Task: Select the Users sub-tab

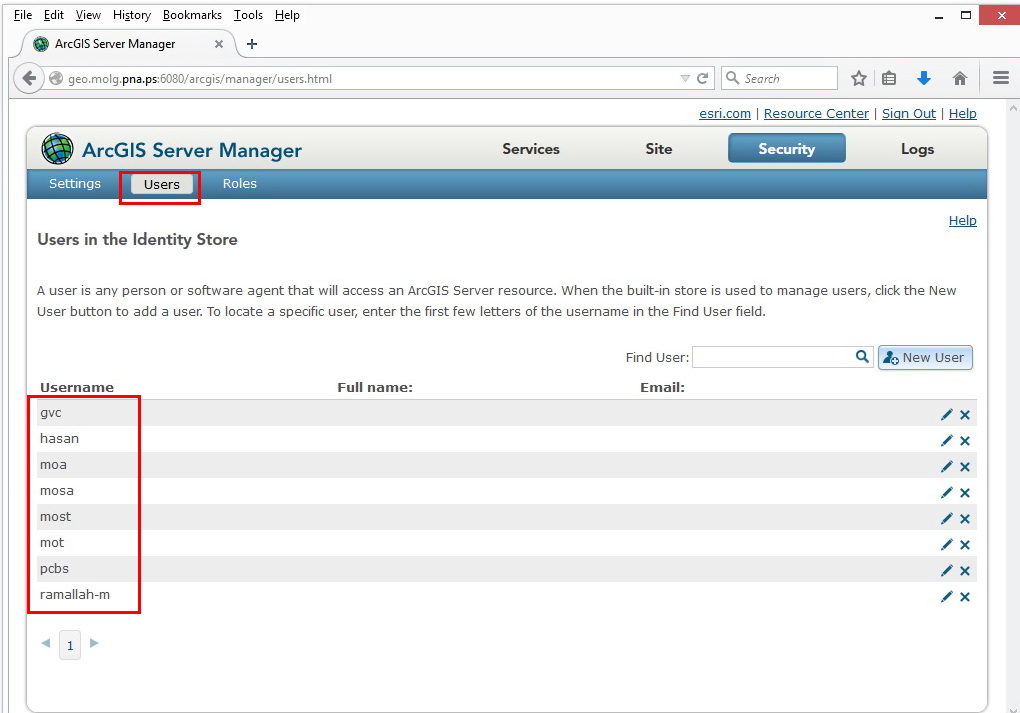Action: pos(161,184)
